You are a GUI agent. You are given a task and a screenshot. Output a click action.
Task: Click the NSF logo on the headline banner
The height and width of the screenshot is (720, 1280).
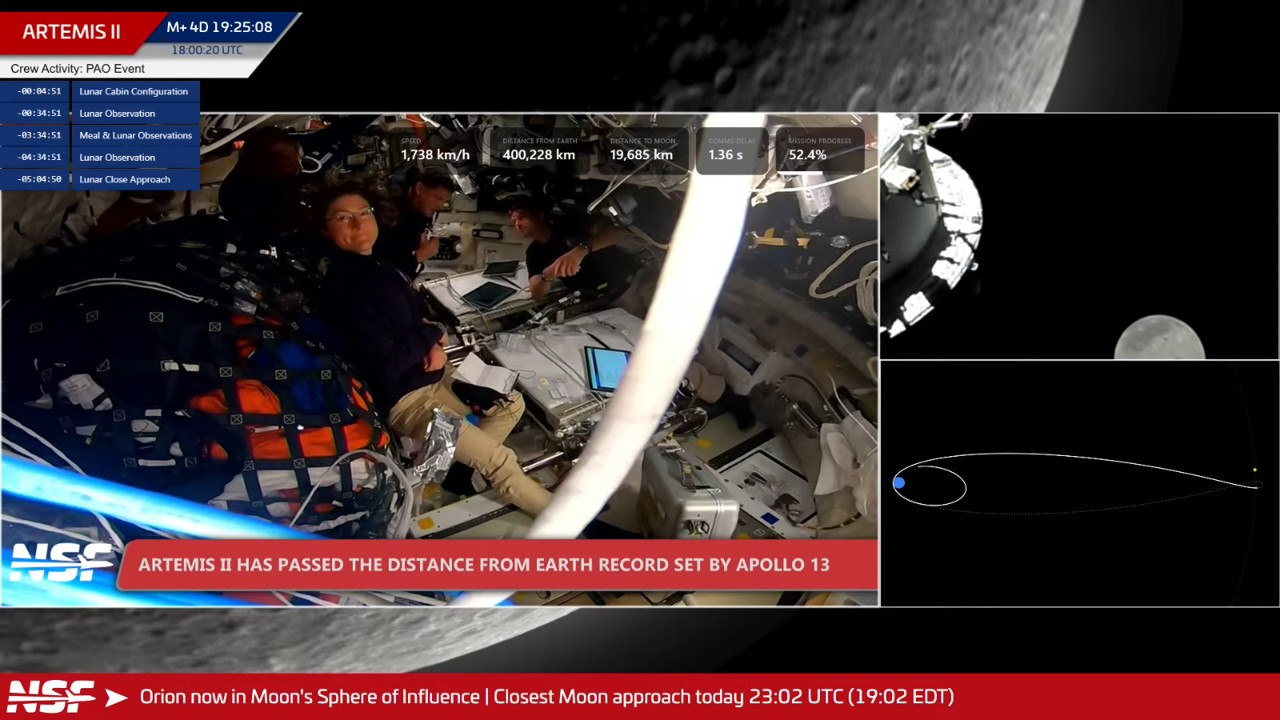[x=60, y=564]
